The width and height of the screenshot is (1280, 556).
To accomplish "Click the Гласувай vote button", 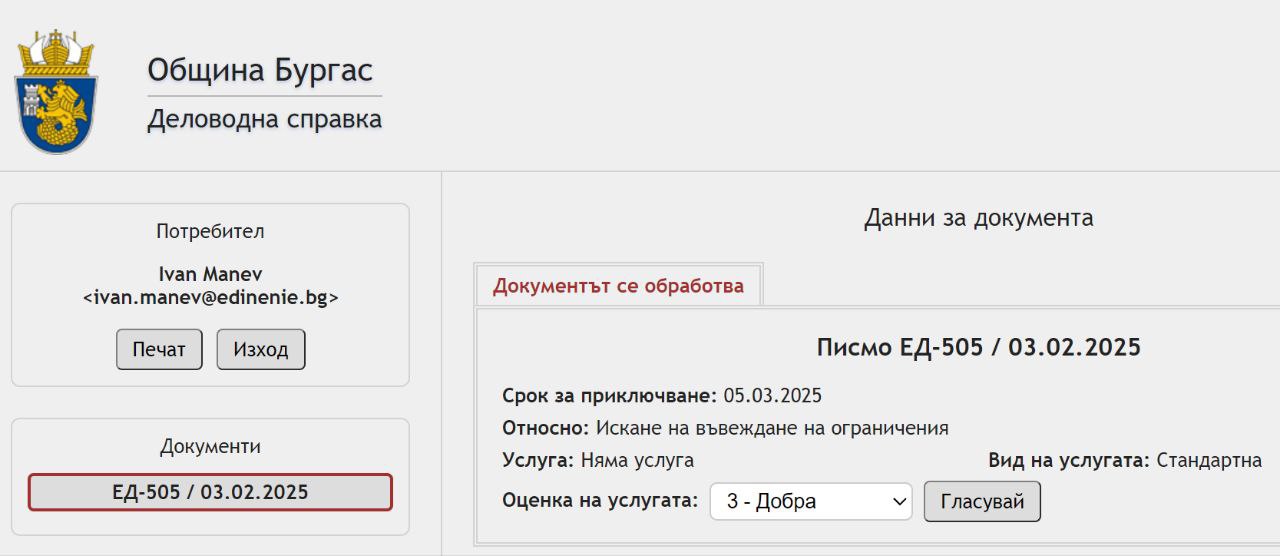I will click(x=982, y=501).
